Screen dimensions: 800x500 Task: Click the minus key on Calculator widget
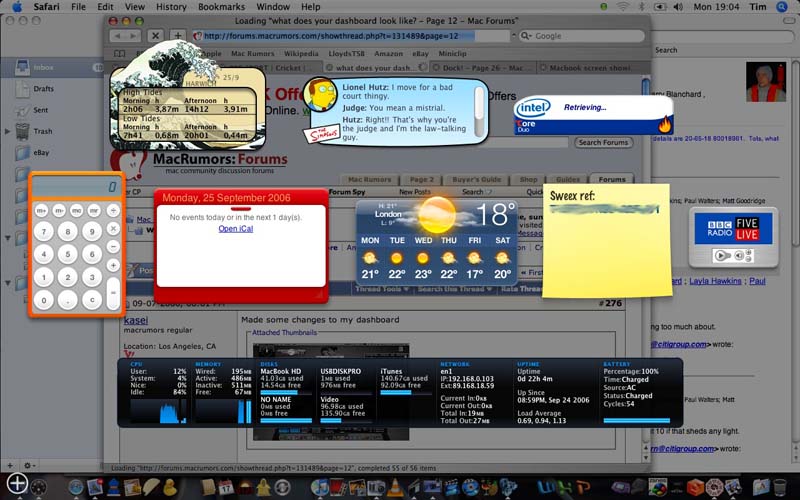[113, 247]
